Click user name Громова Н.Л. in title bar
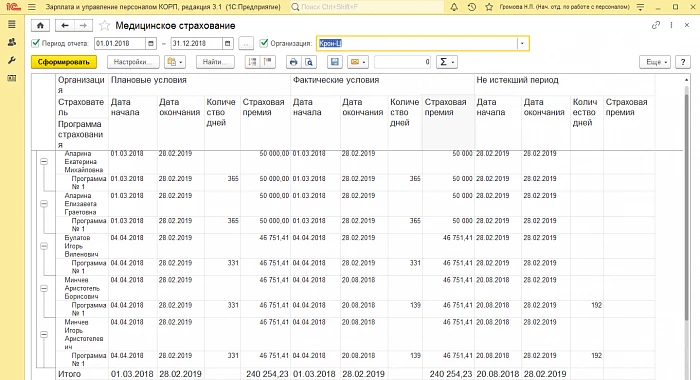This screenshot has height=380, width=700. pyautogui.click(x=564, y=7)
